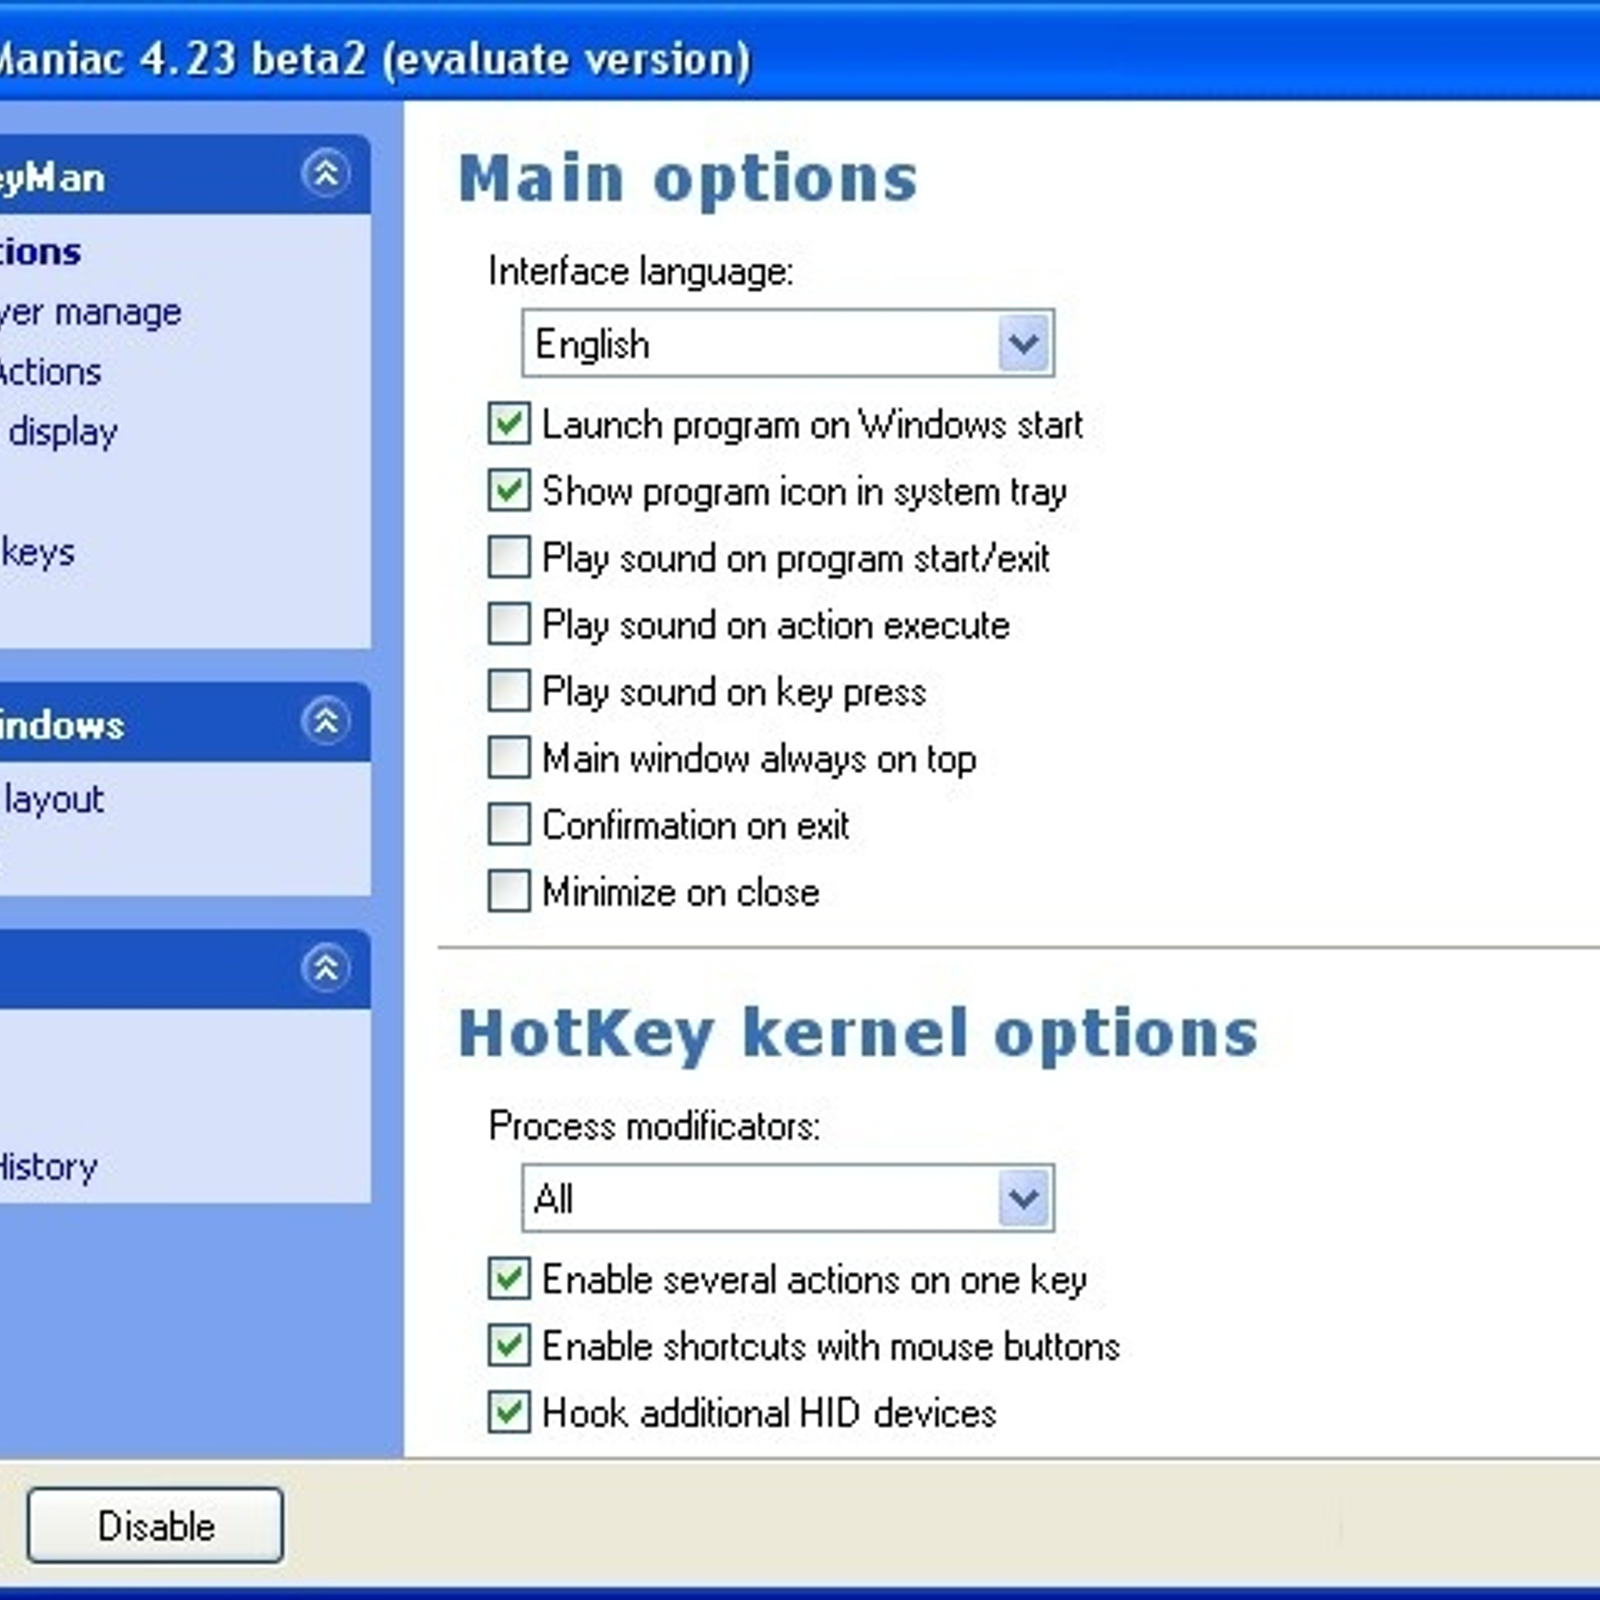Open the Actions sidebar link
The image size is (1600, 1600).
tap(50, 372)
